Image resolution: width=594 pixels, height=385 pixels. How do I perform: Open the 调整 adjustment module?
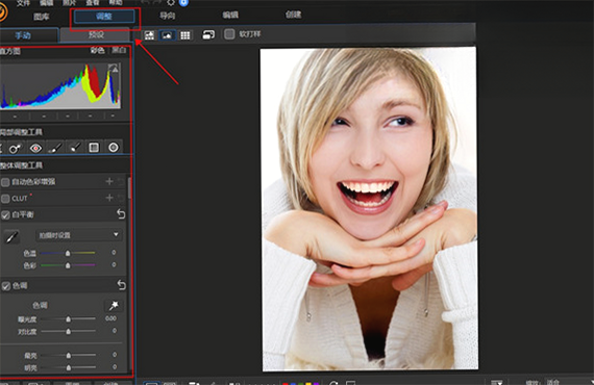click(x=104, y=16)
